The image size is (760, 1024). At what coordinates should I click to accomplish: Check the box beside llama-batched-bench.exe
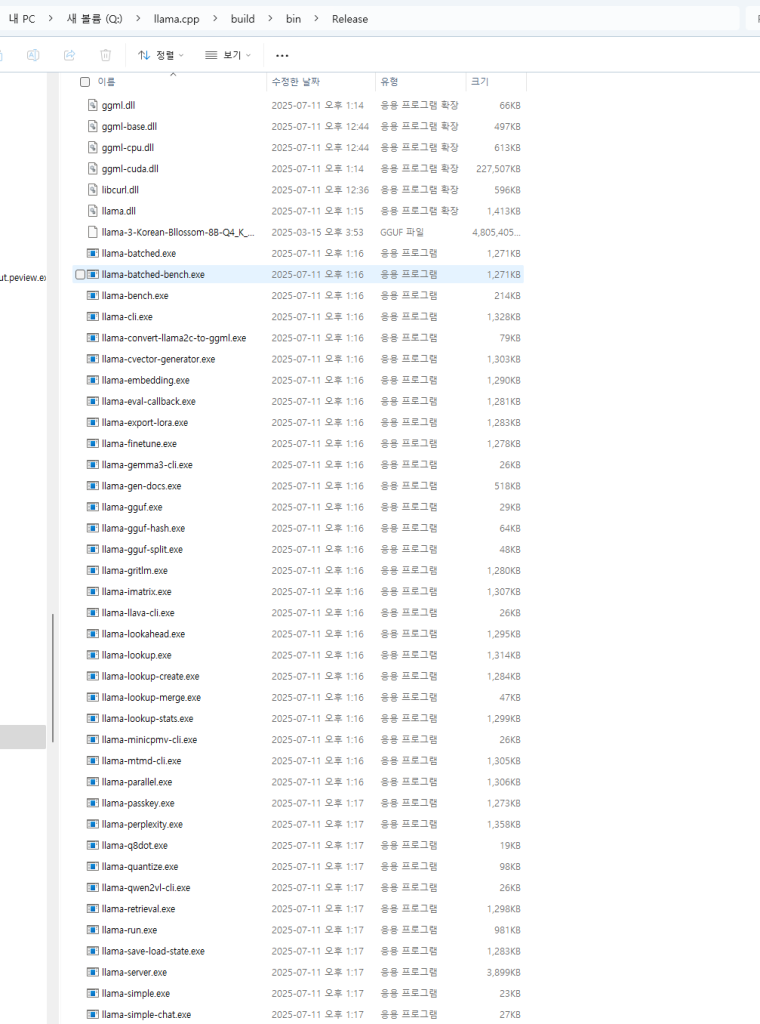pyautogui.click(x=80, y=274)
